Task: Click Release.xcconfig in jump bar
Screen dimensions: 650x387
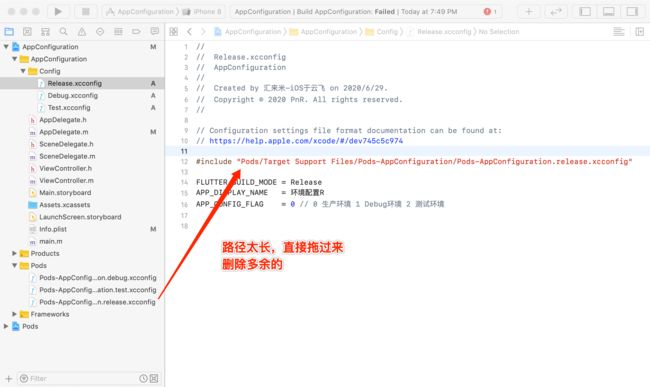Action: (439, 31)
